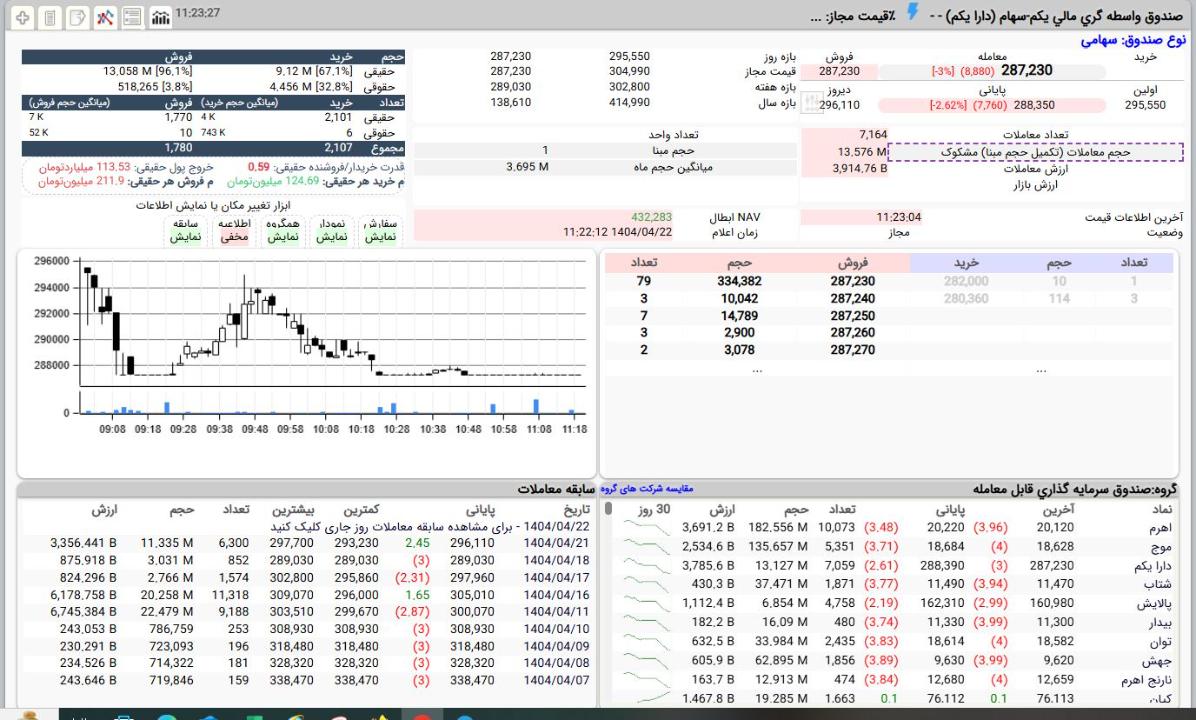Open the bar chart icon in toolbar
The height and width of the screenshot is (720, 1196).
pos(159,19)
